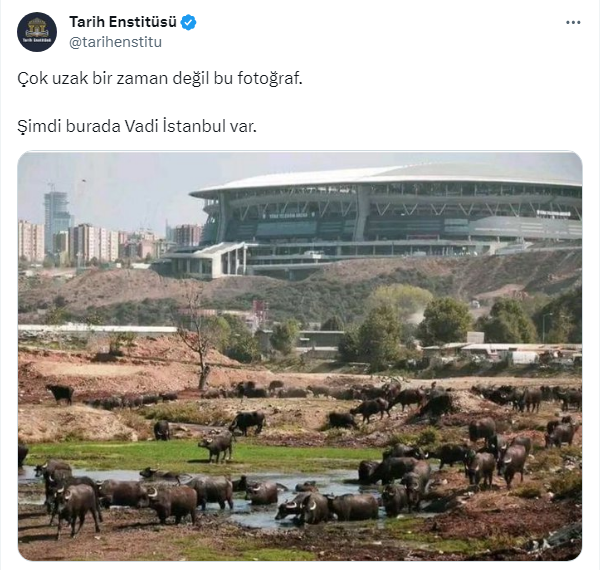This screenshot has height=570, width=605.
Task: Select the line "Şimdi burada Vadi İstanbul var."
Action: 137,126
